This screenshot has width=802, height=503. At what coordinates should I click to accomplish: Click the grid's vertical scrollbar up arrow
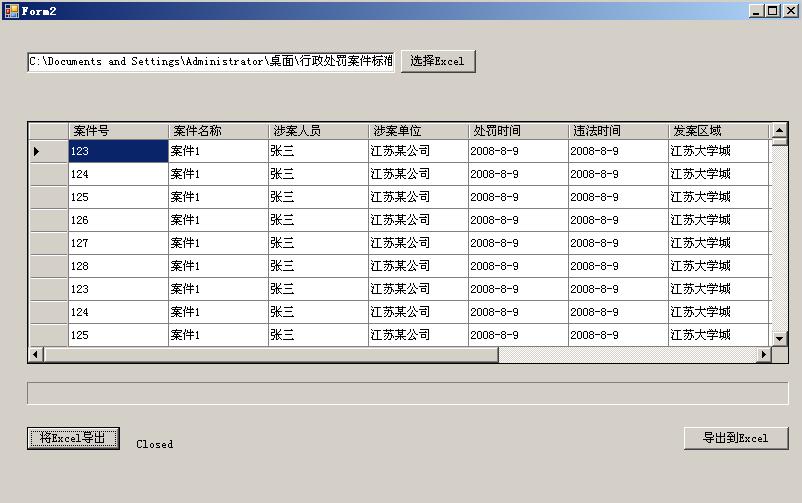779,130
